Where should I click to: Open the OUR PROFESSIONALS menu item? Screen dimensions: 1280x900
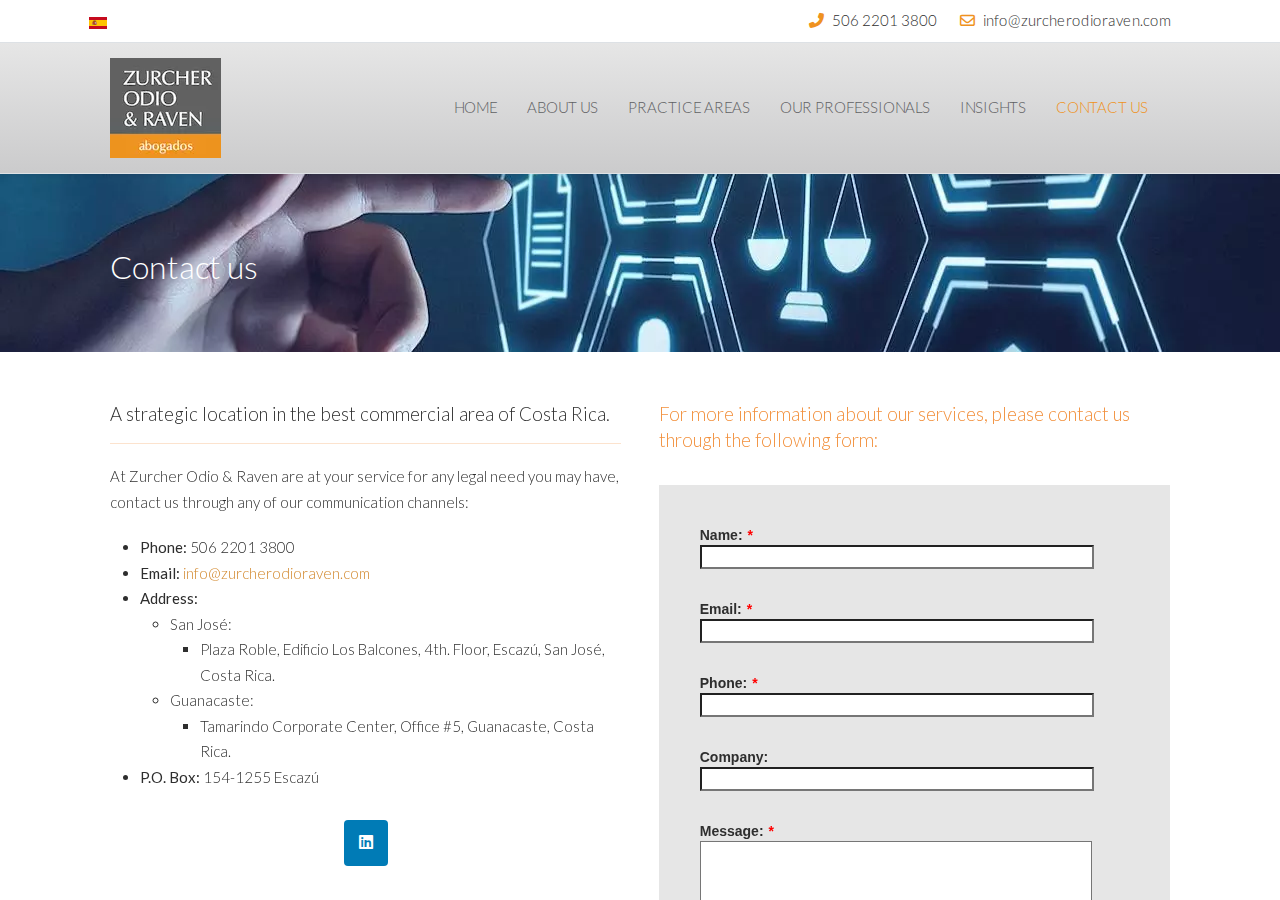855,107
